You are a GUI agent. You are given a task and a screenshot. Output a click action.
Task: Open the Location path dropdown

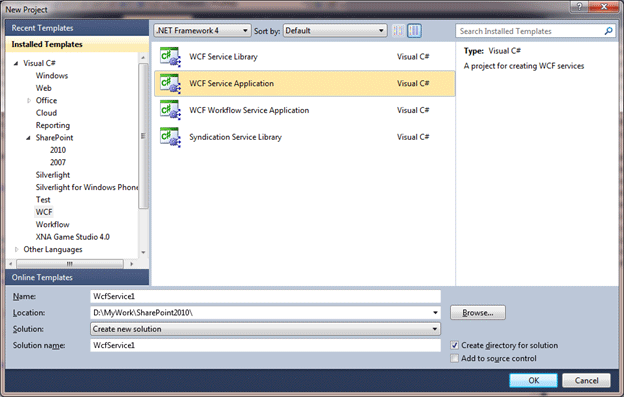pos(435,313)
